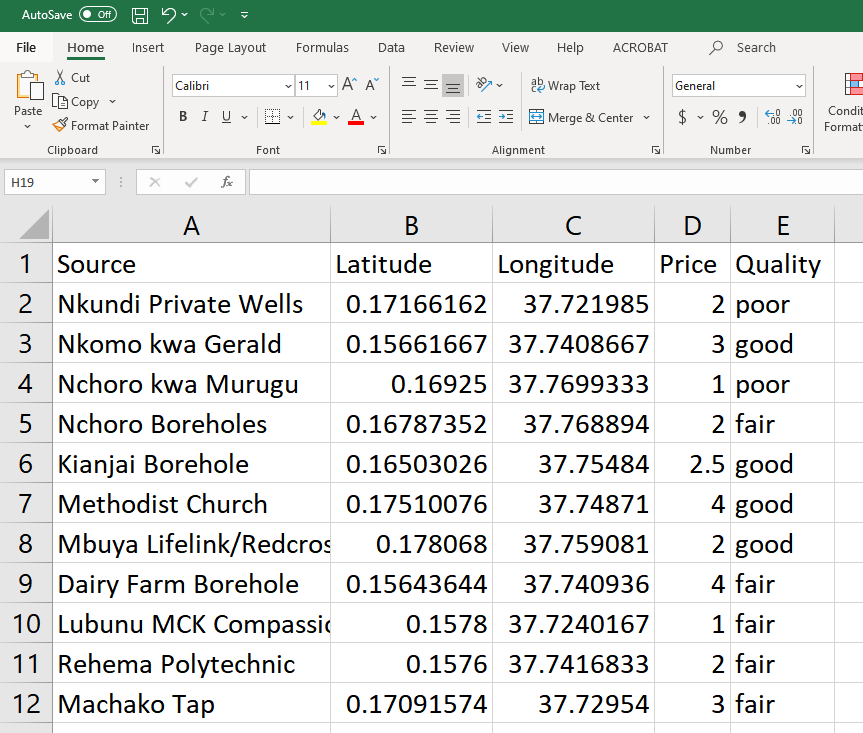Select the Center align icon
This screenshot has height=733, width=863.
pos(430,117)
